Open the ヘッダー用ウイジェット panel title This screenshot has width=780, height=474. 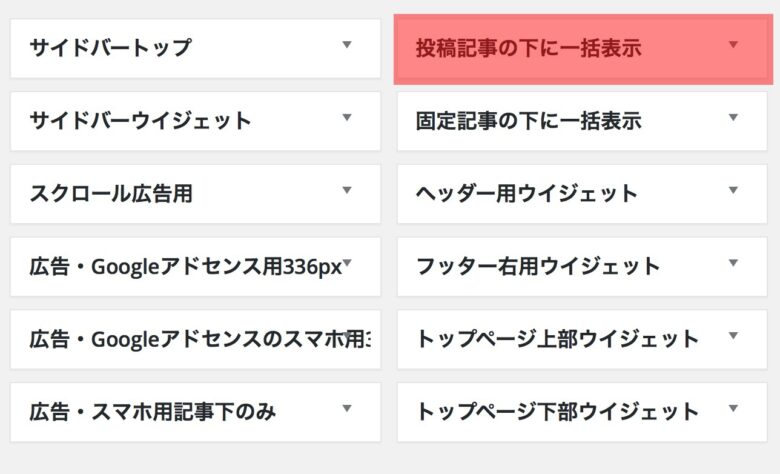pos(527,193)
